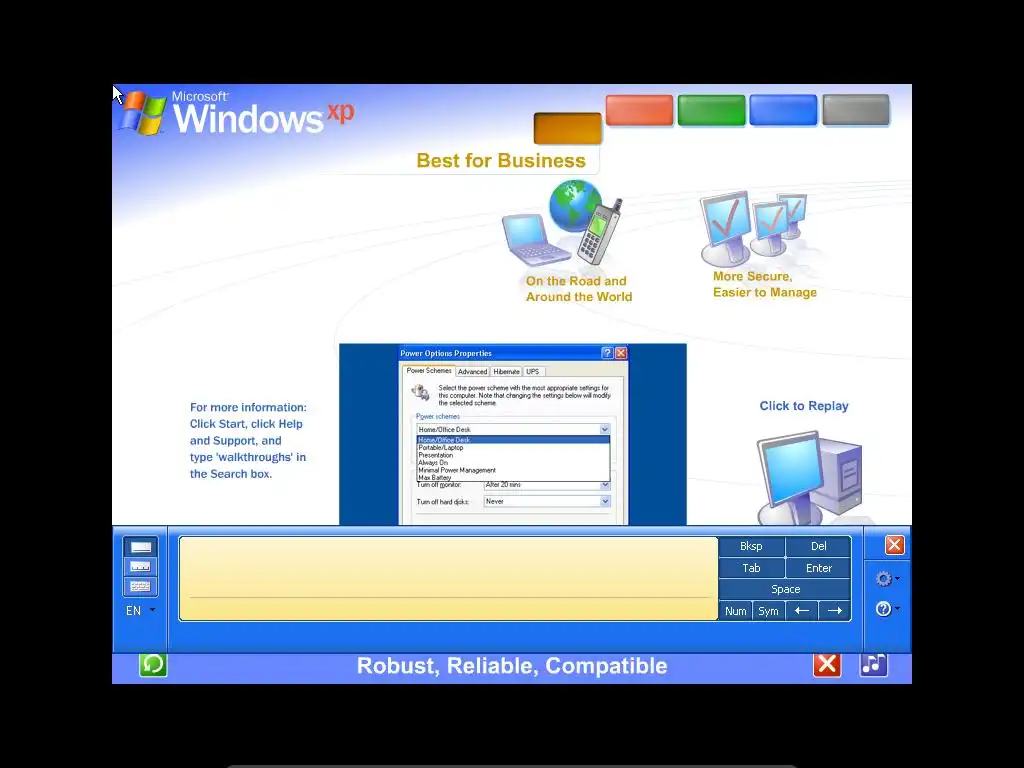The image size is (1024, 768).
Task: Click the Power Options Properties help button
Action: pyautogui.click(x=607, y=353)
